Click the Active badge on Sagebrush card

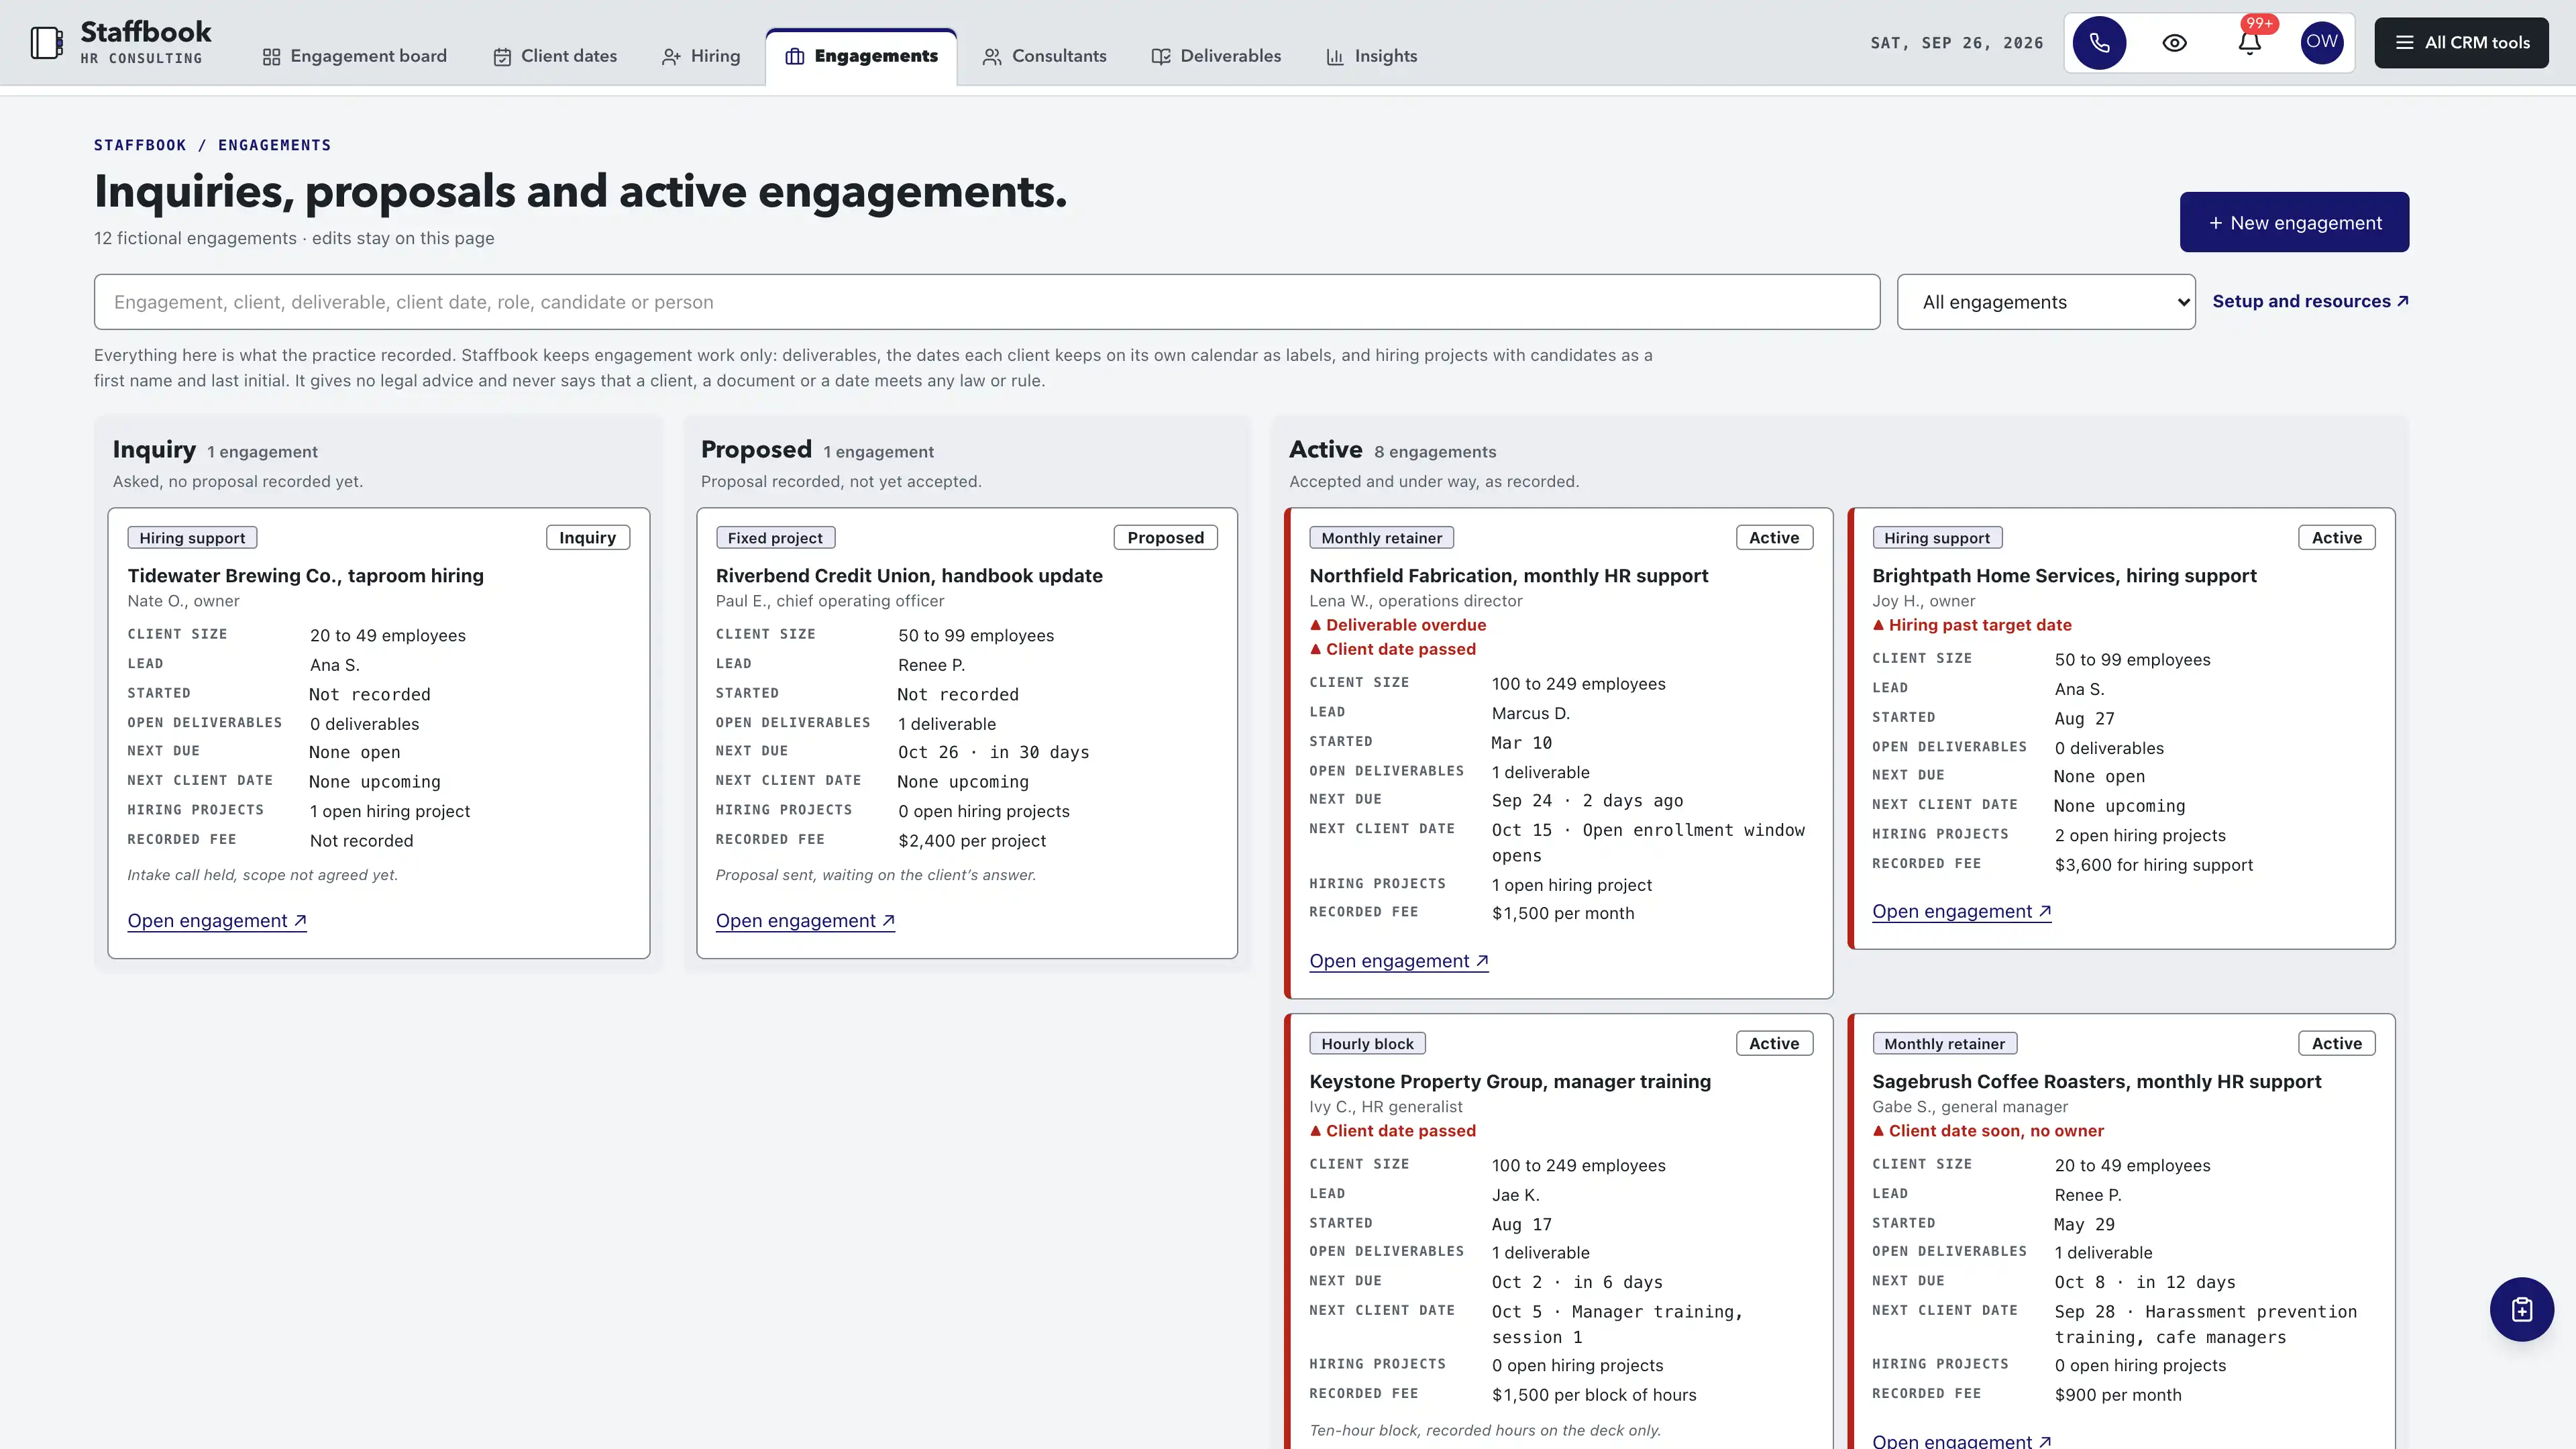(x=2336, y=1044)
